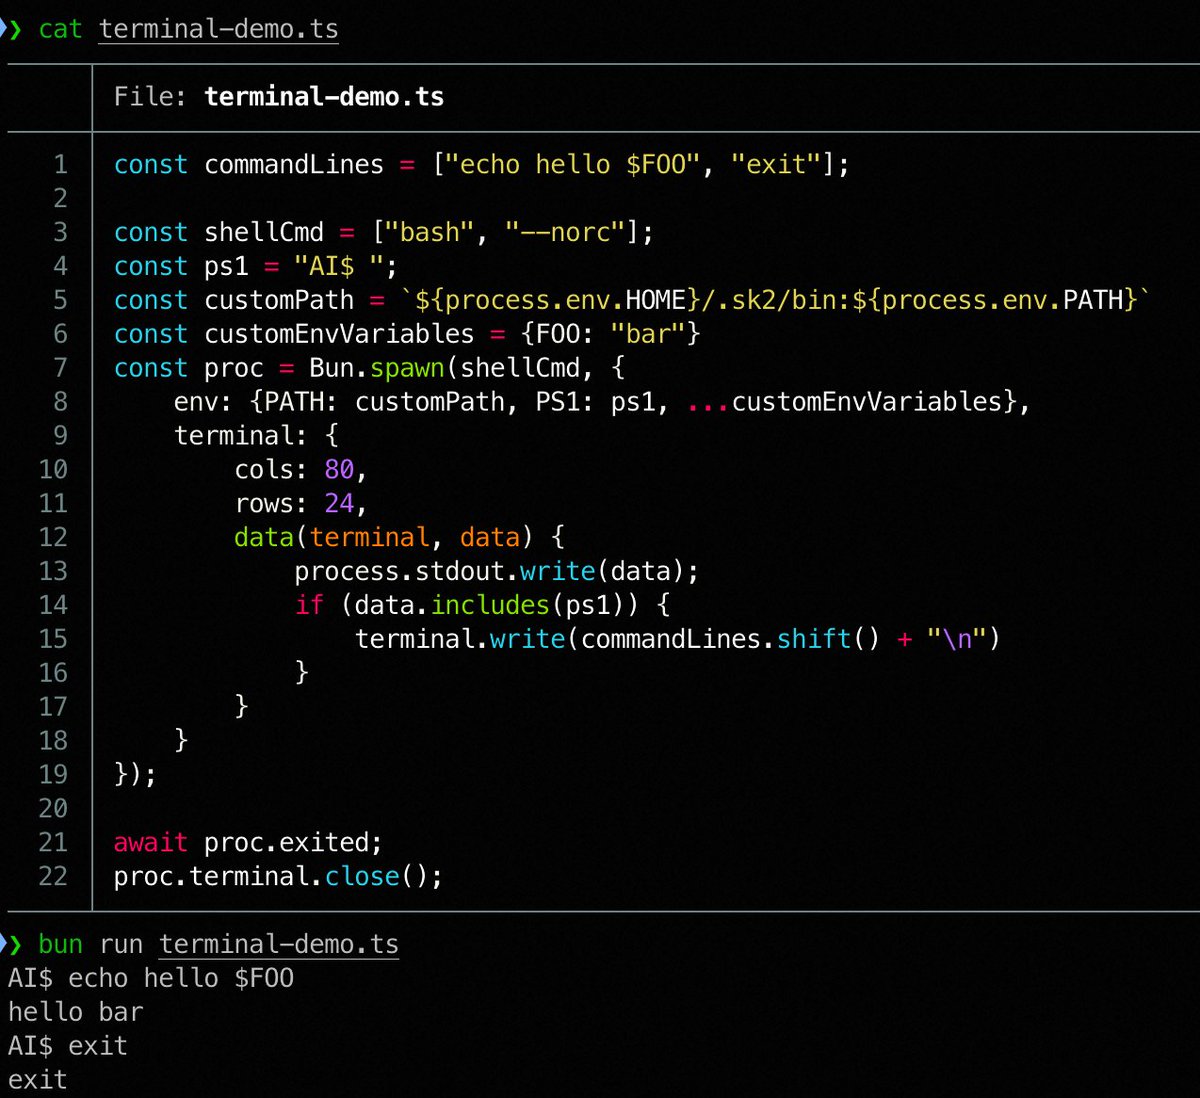Click the commandLines variable on line 1
The height and width of the screenshot is (1098, 1200).
tap(294, 164)
